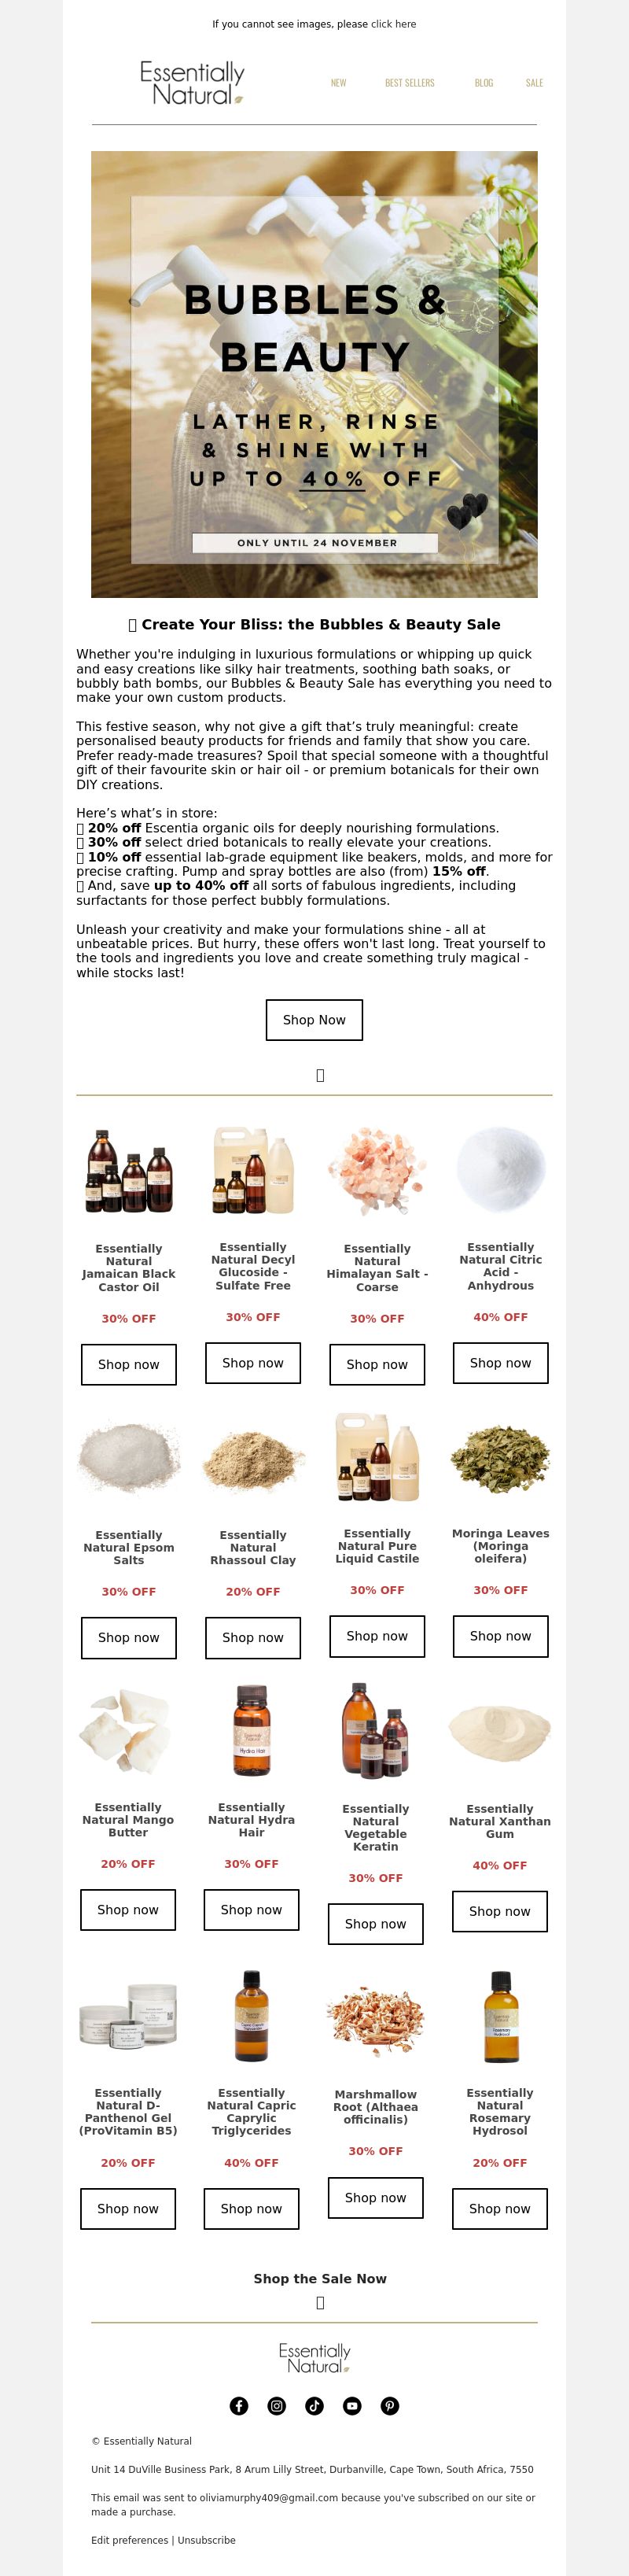Open the SALE navigation link

point(535,83)
